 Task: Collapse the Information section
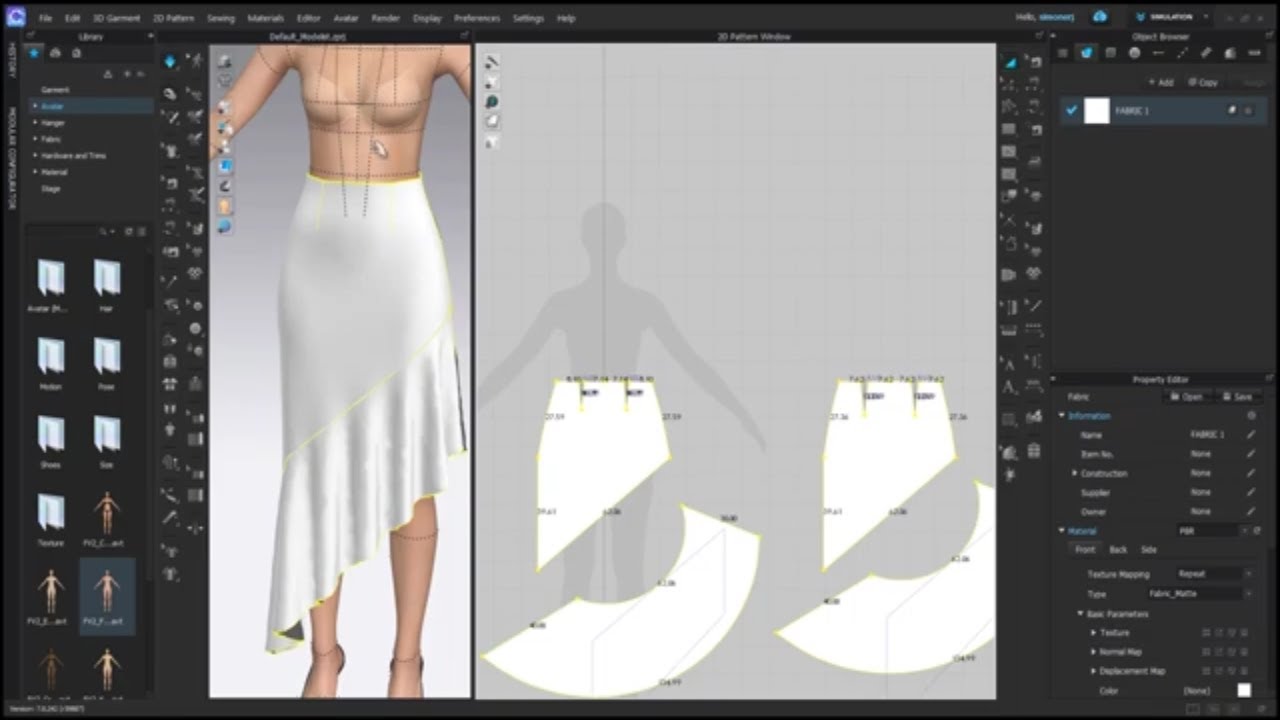(1062, 416)
